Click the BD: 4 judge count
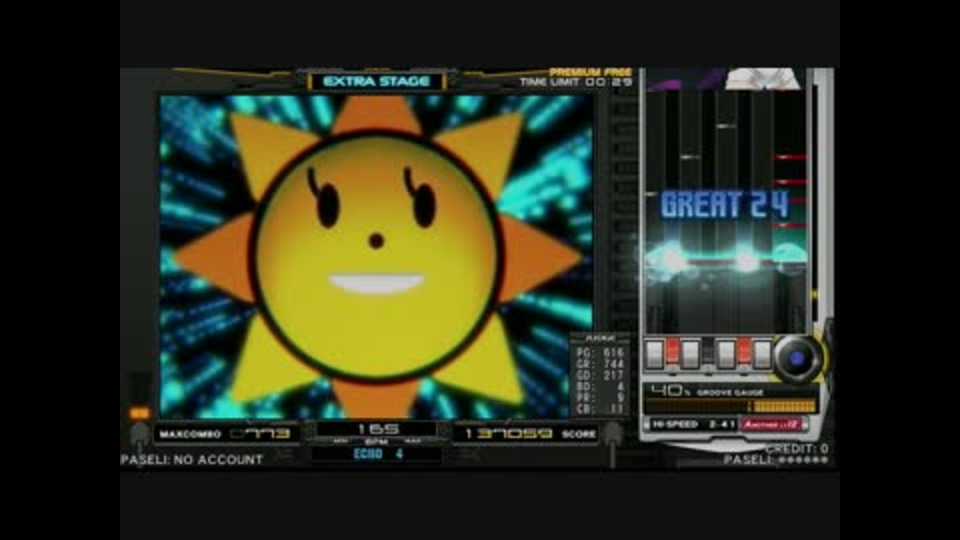Image resolution: width=960 pixels, height=540 pixels. pos(600,386)
